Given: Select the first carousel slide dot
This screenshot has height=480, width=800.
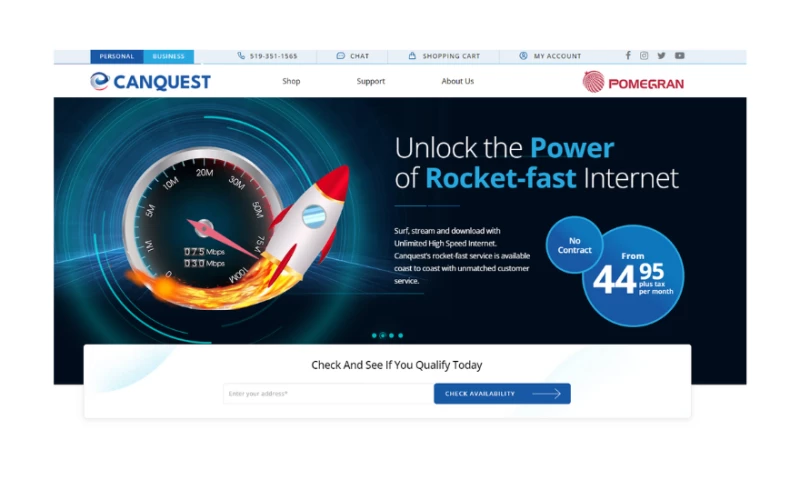Looking at the screenshot, I should [374, 335].
